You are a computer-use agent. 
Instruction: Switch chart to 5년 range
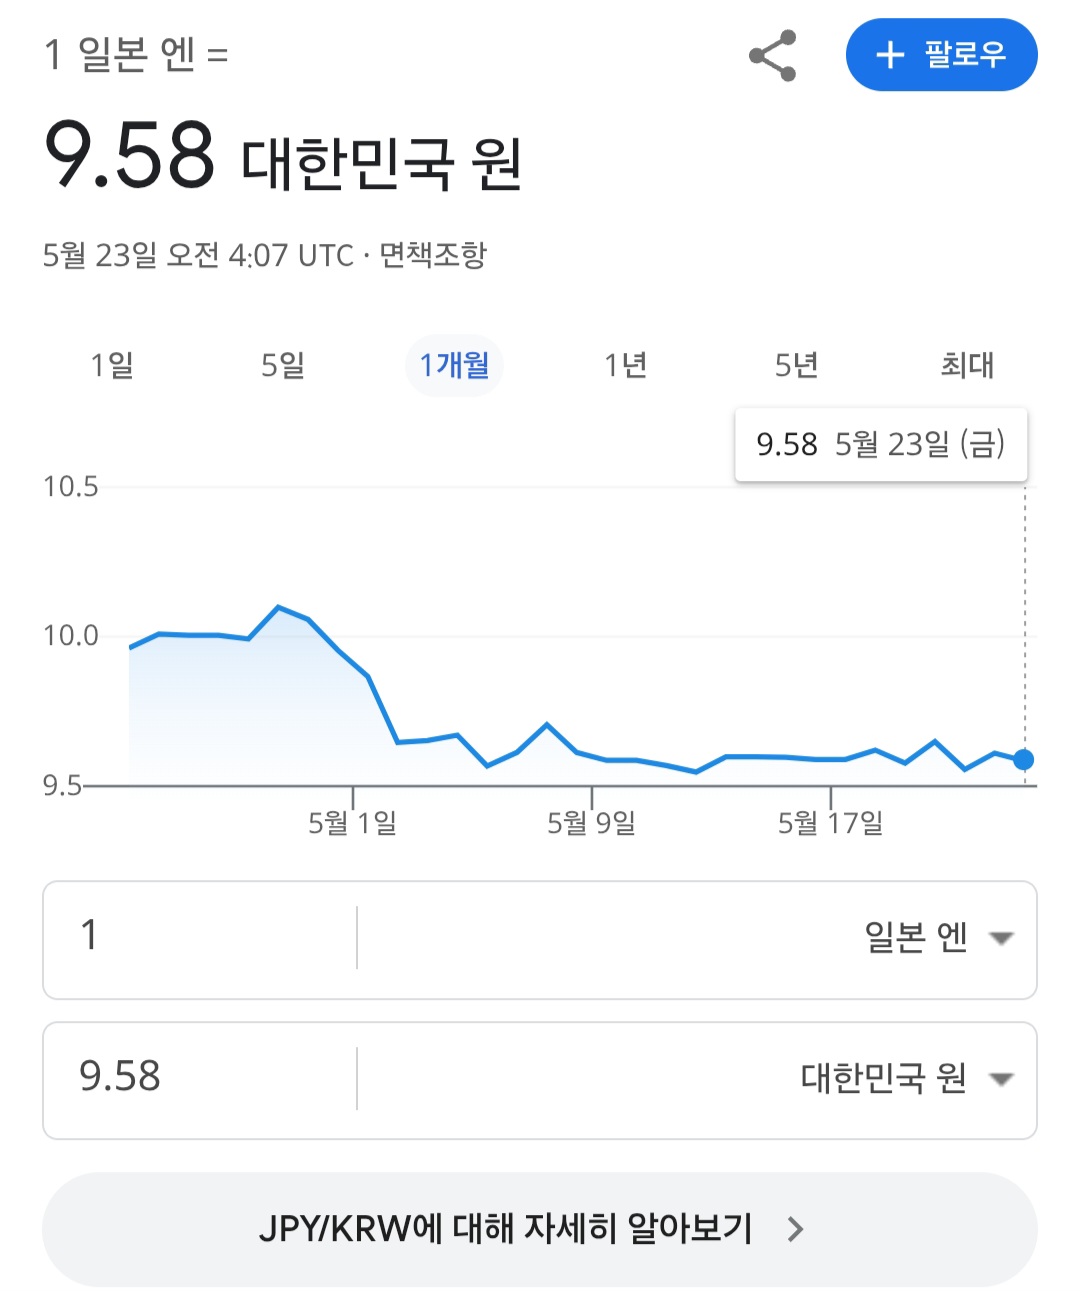click(x=797, y=365)
